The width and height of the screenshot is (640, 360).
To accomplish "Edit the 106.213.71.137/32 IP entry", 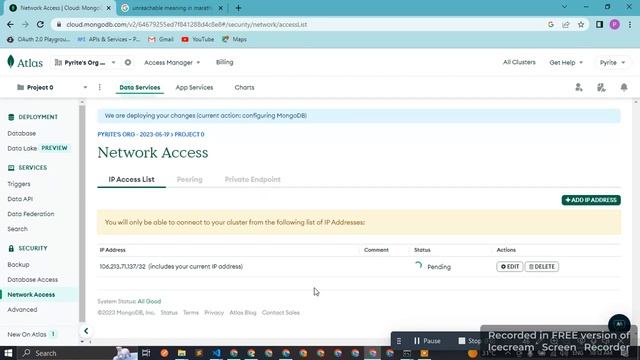I will [509, 267].
